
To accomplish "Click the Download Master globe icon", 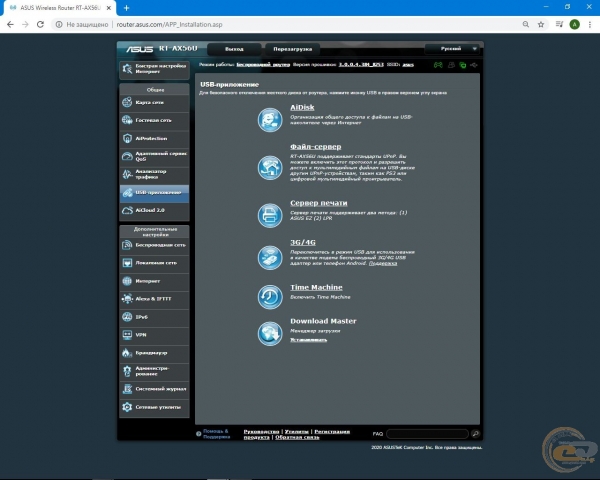I will [x=270, y=333].
